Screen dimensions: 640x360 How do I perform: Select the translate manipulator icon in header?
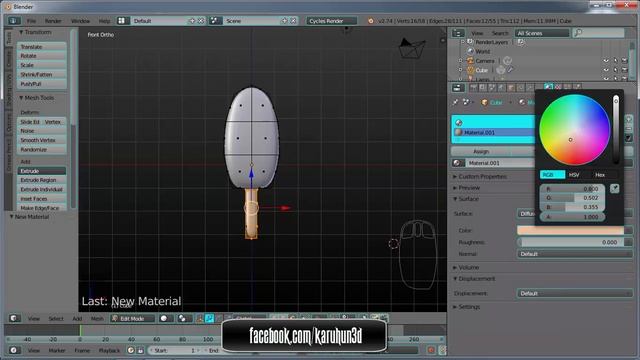(x=210, y=318)
